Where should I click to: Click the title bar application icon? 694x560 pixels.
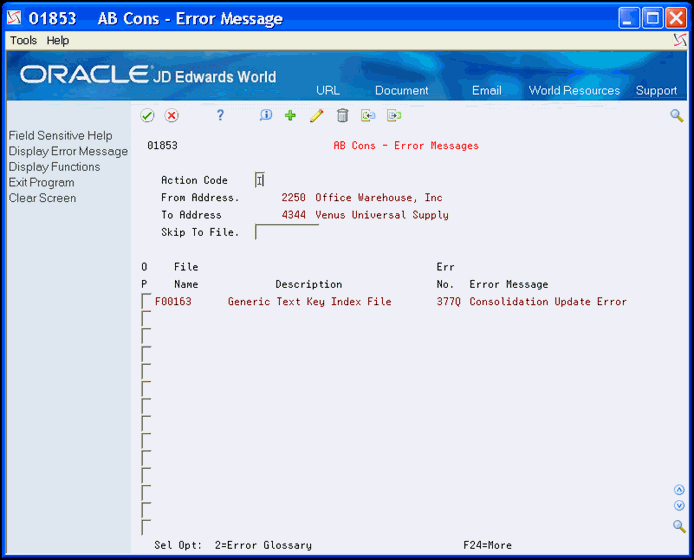[x=14, y=18]
